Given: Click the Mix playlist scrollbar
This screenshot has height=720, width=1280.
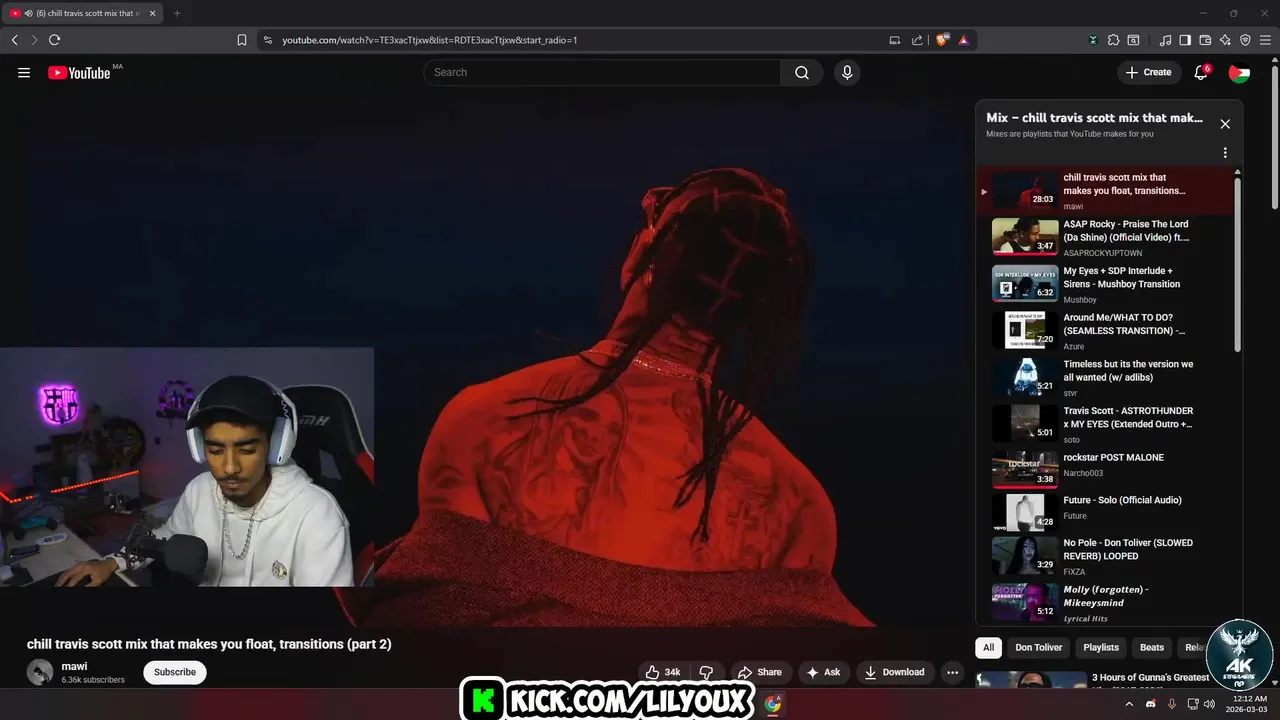Looking at the screenshot, I should click(1238, 265).
